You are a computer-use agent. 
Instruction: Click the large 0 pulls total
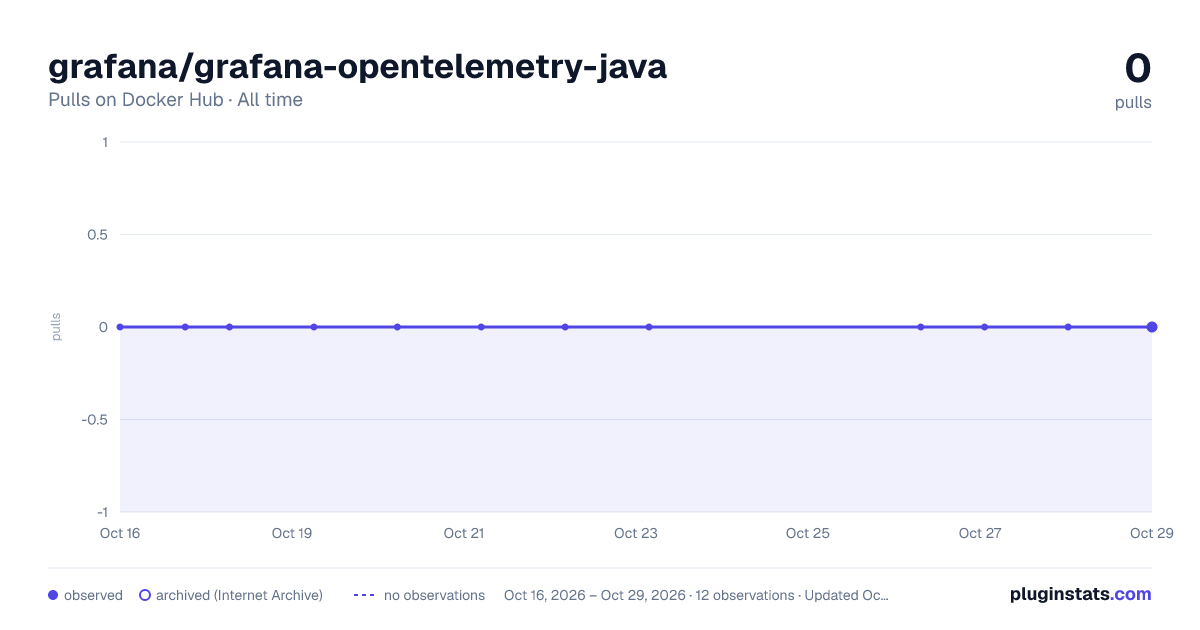(x=1138, y=68)
